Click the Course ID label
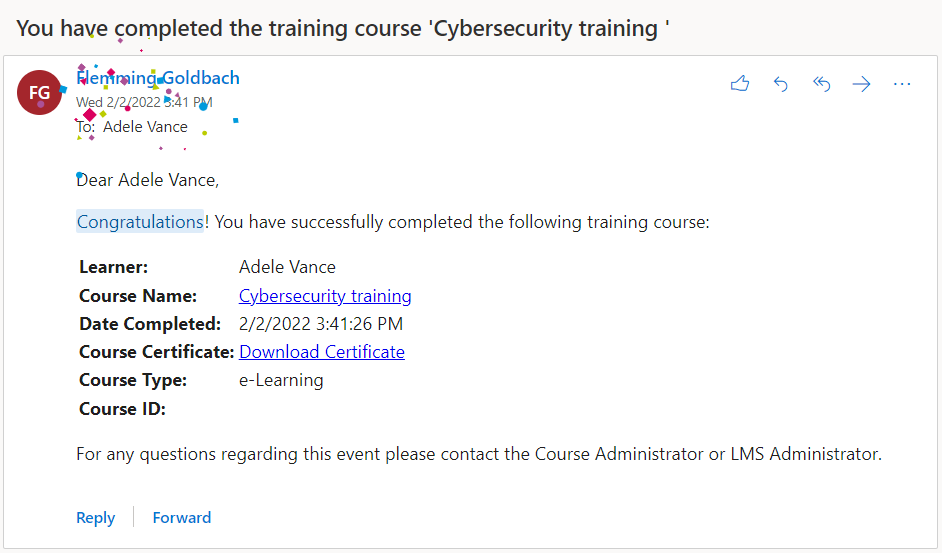The width and height of the screenshot is (942, 553). [122, 408]
